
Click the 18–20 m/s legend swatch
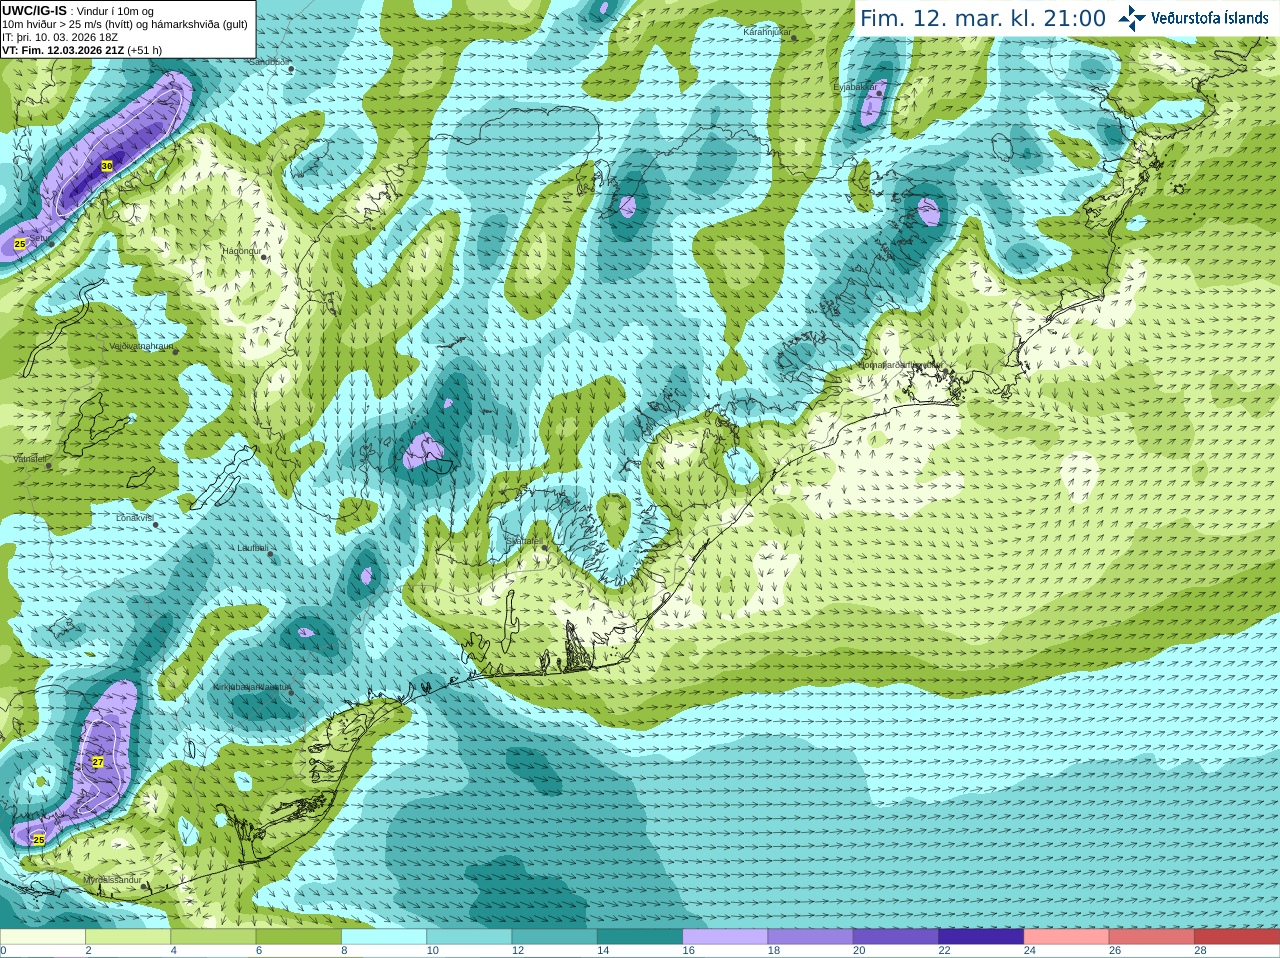tap(810, 937)
